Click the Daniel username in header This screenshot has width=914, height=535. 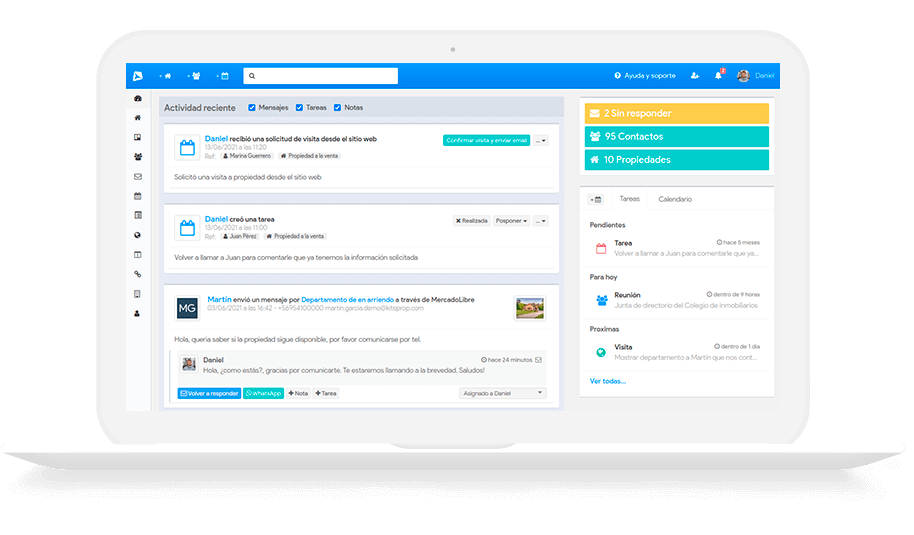pyautogui.click(x=764, y=76)
